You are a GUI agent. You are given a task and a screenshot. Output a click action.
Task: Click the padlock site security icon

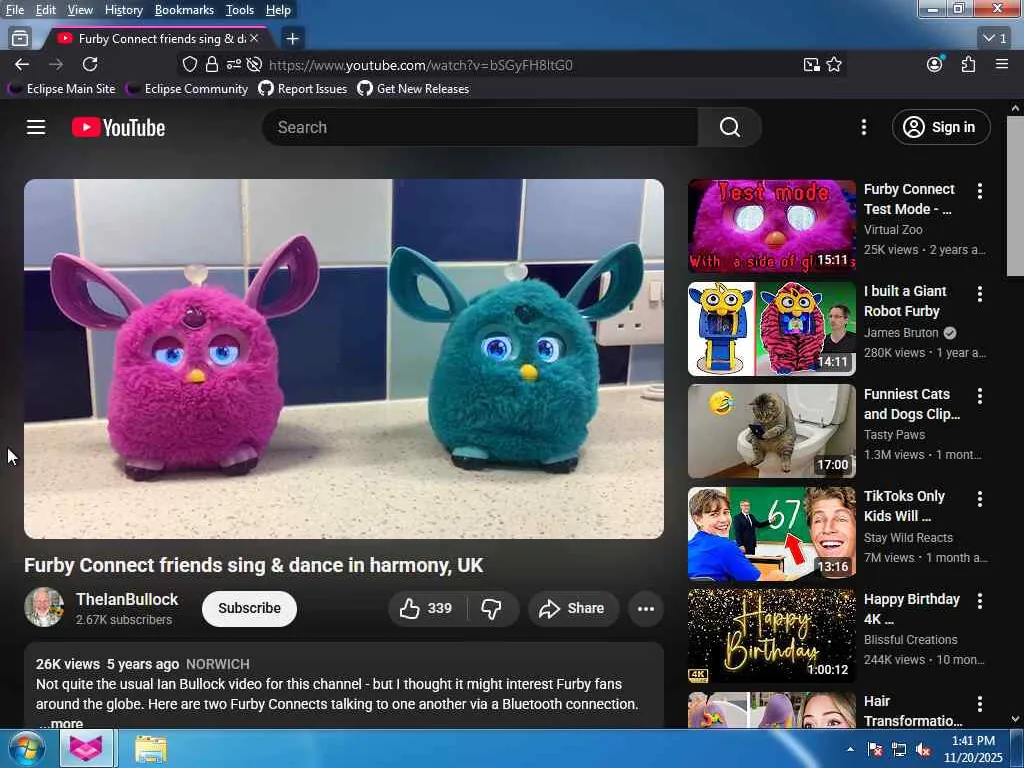[212, 65]
